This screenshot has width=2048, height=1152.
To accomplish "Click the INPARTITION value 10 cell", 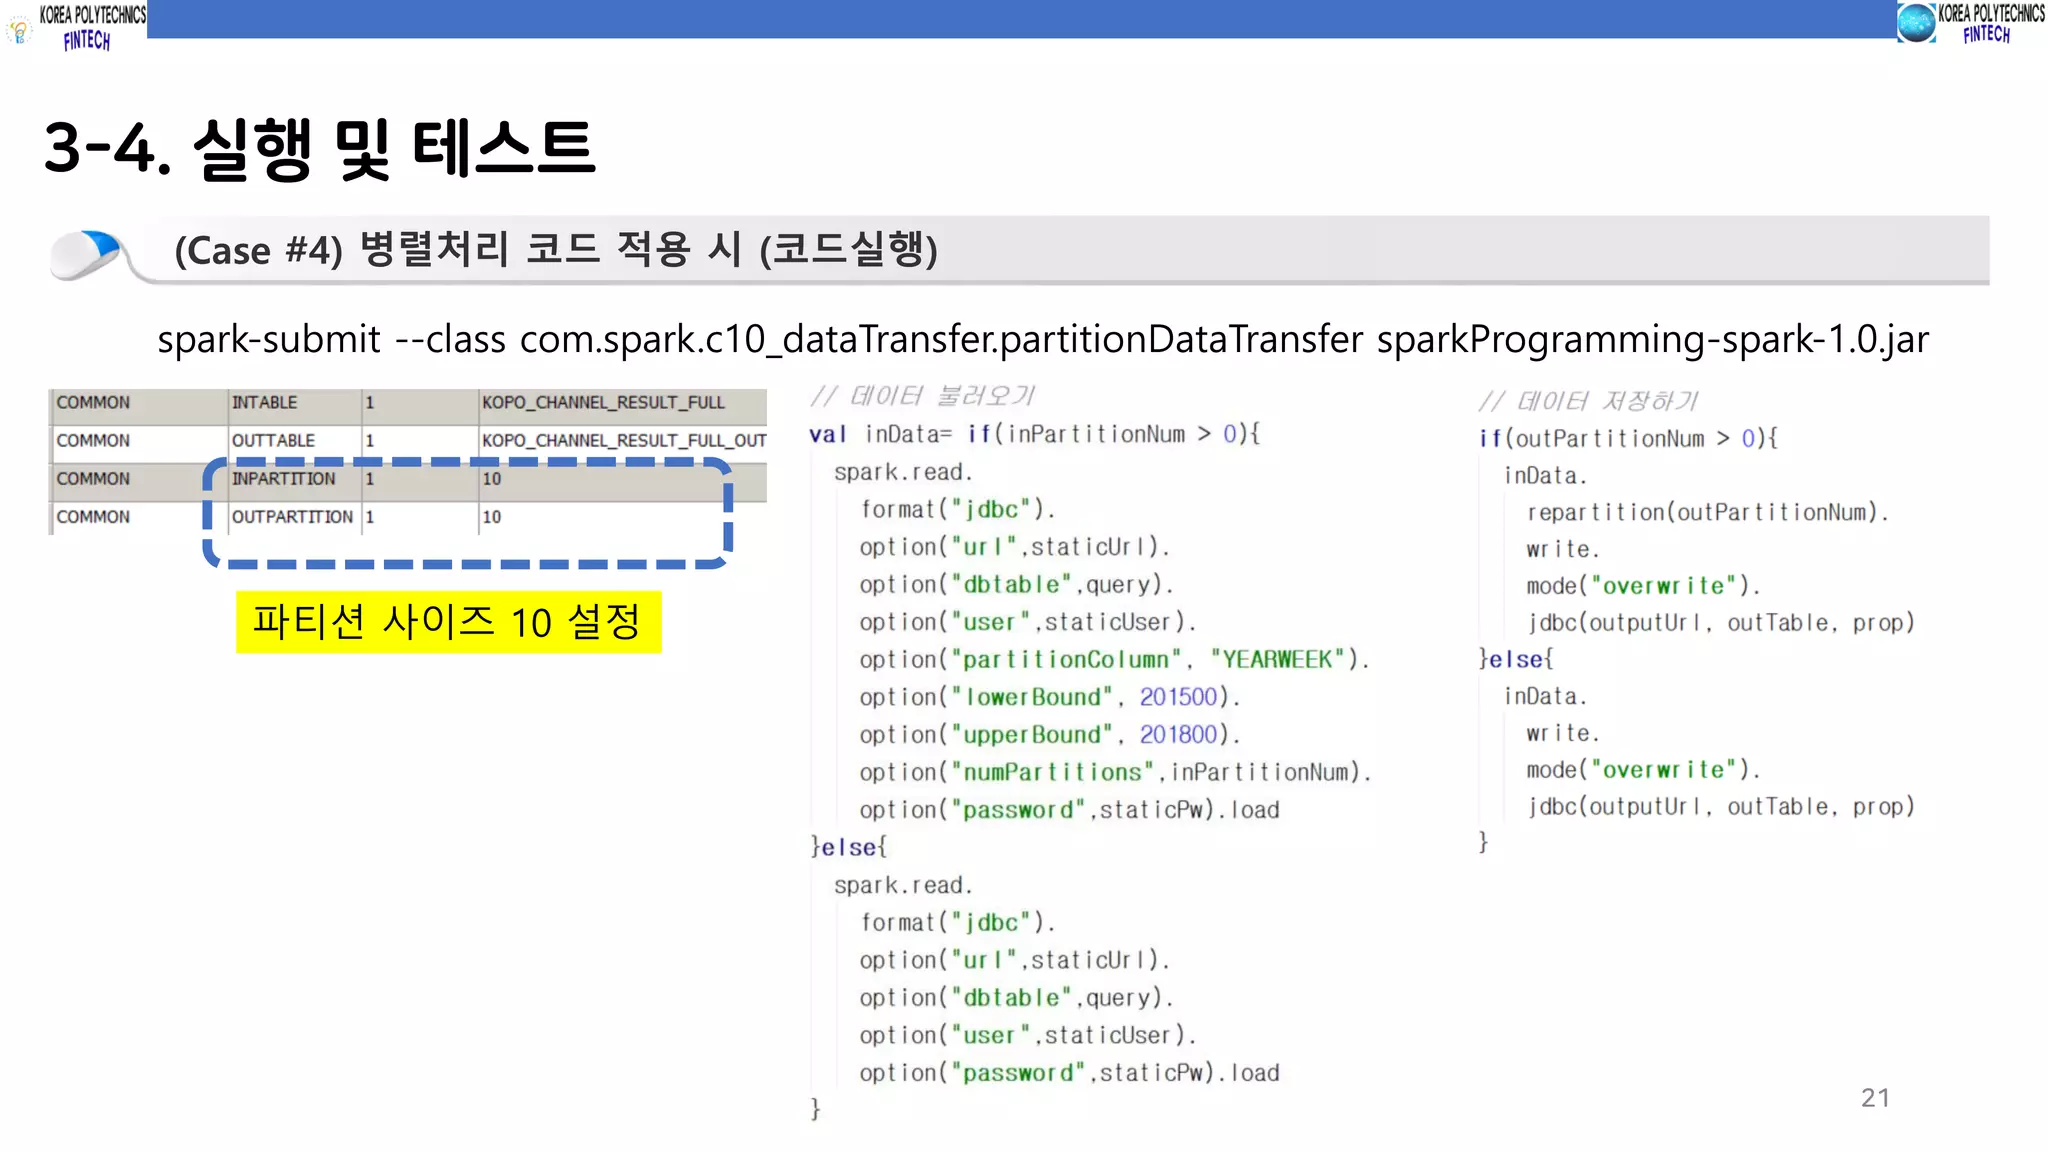I will 492,479.
